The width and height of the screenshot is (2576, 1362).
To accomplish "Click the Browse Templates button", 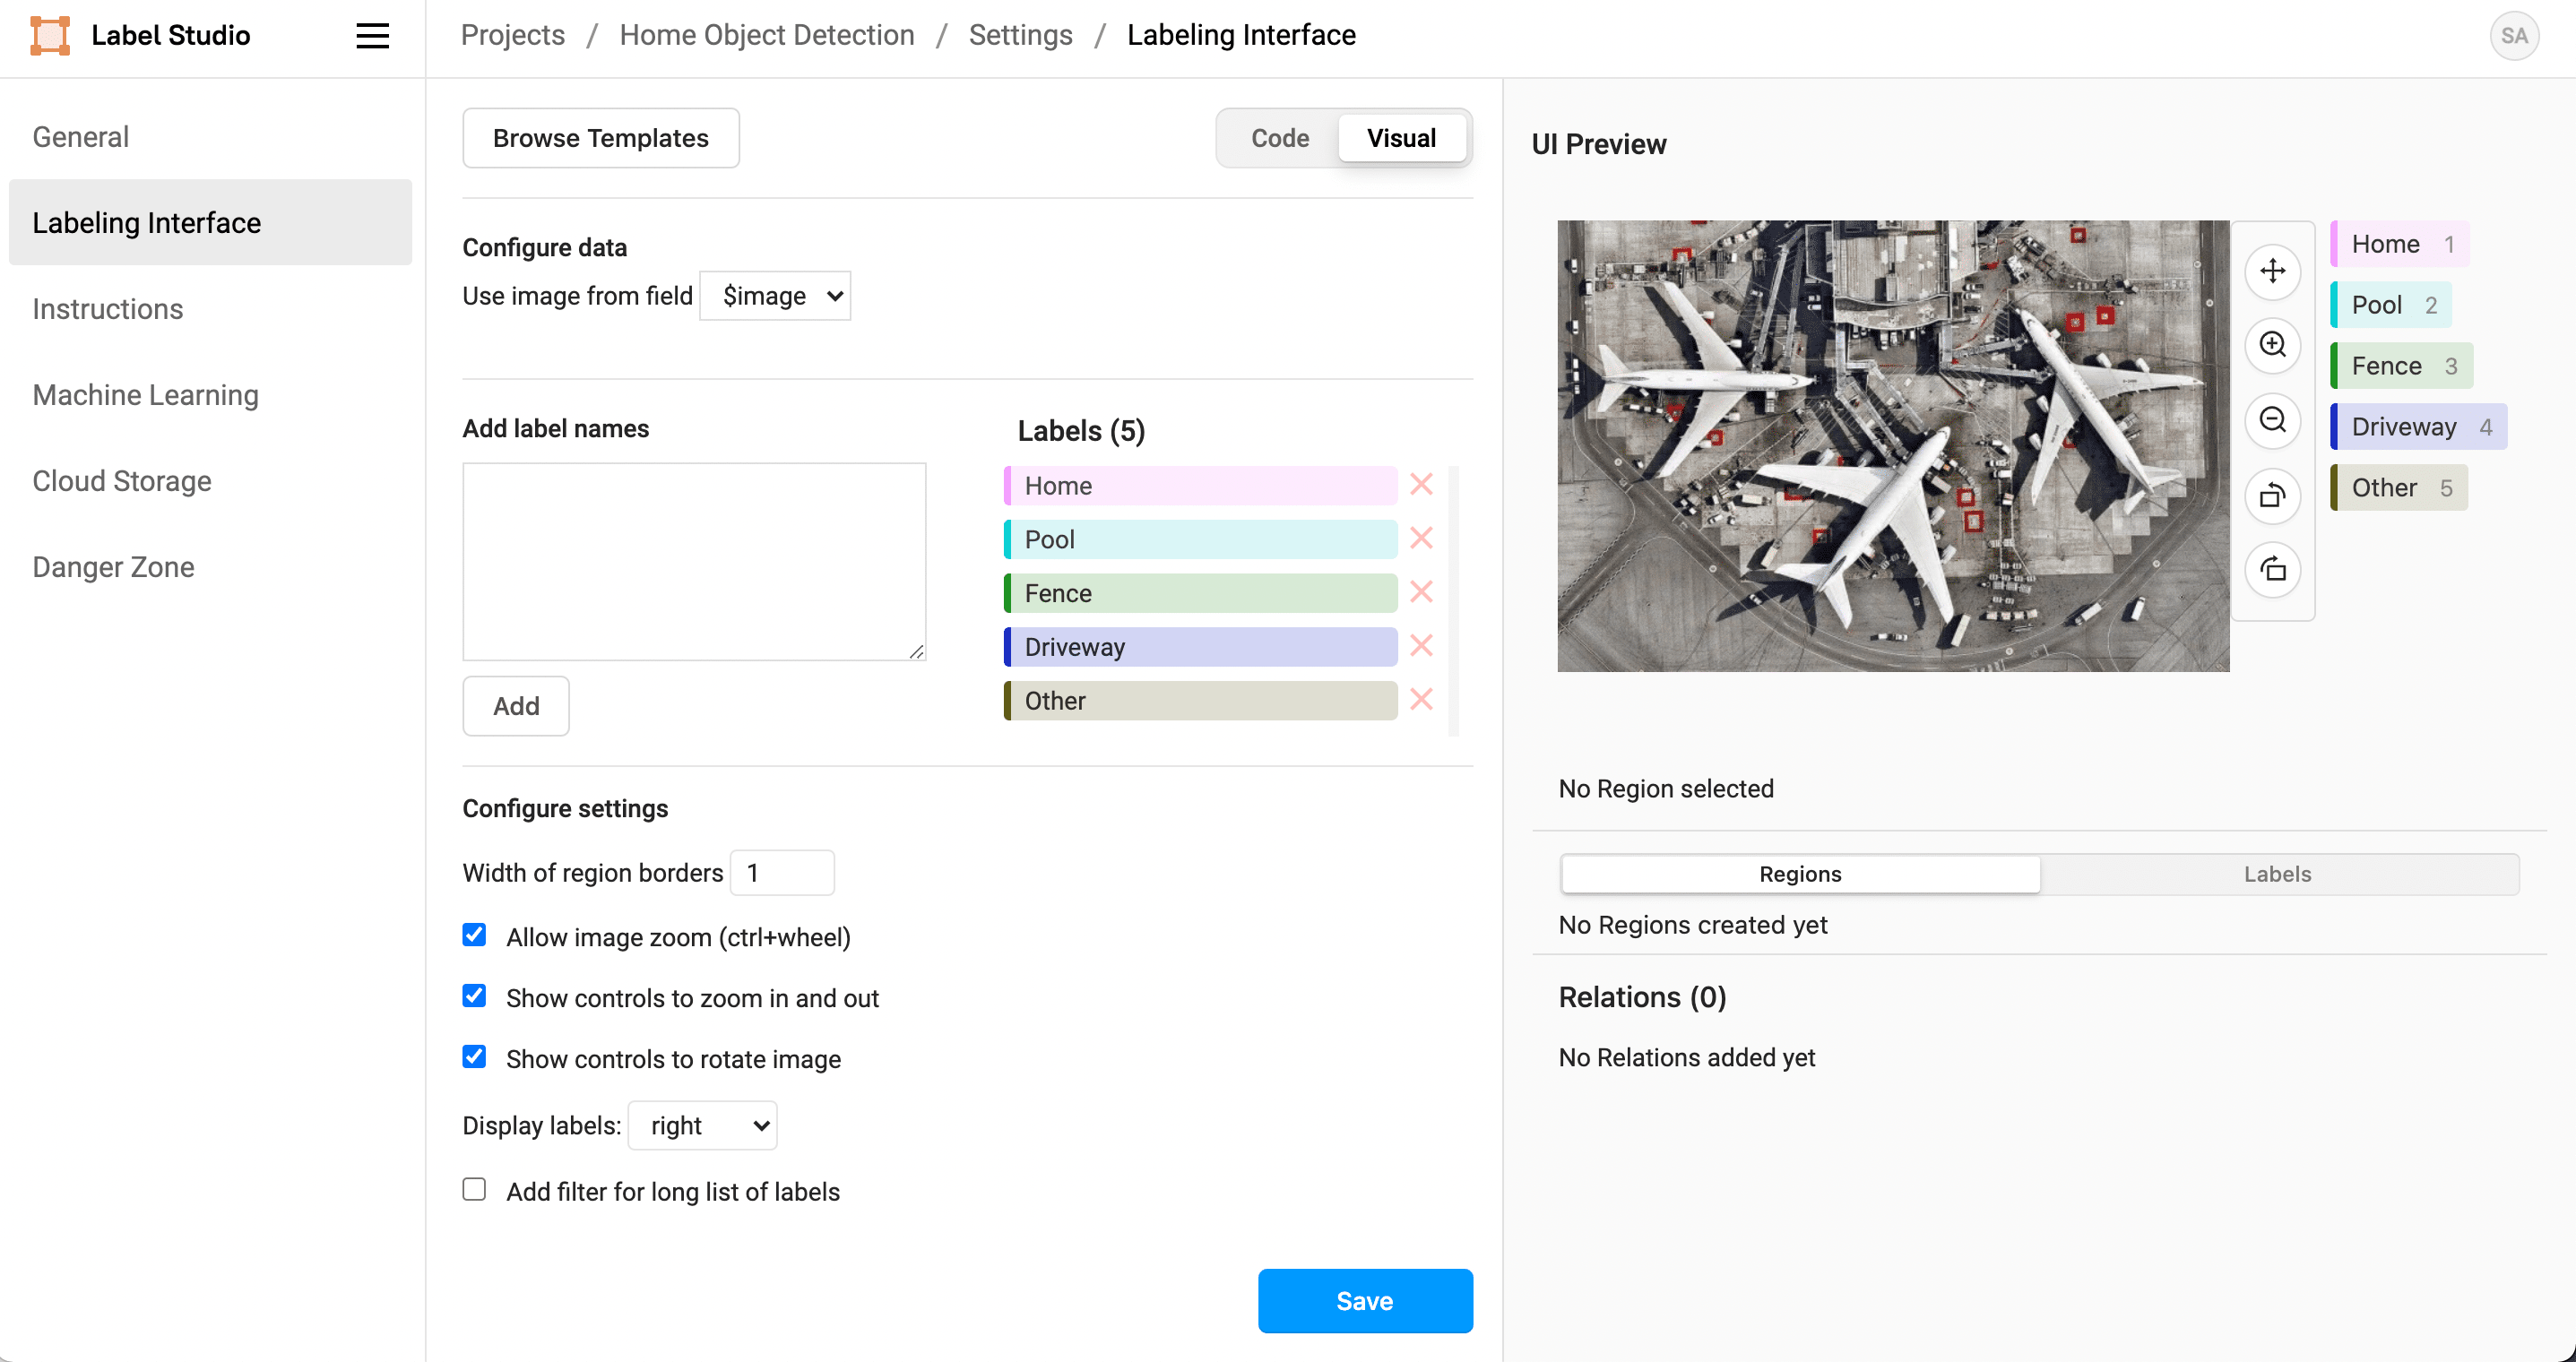I will (600, 138).
